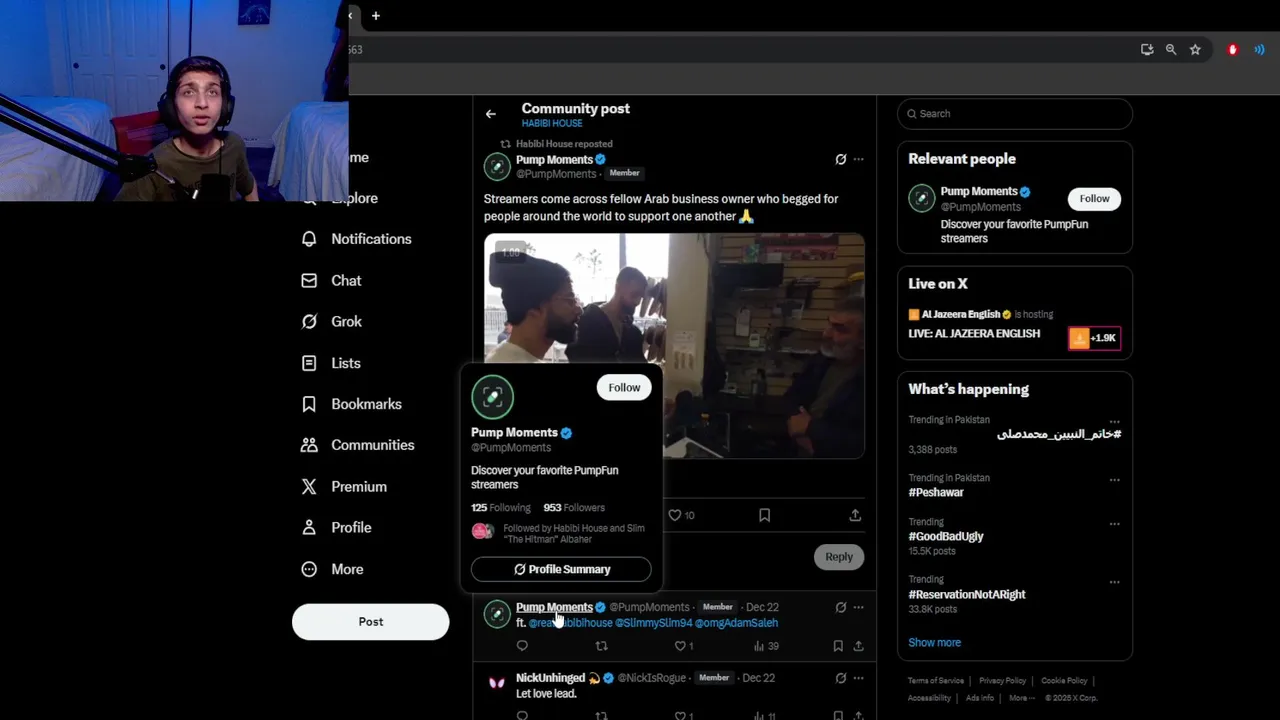Open the #GoodBadUgly trend
1280x720 pixels.
click(946, 536)
